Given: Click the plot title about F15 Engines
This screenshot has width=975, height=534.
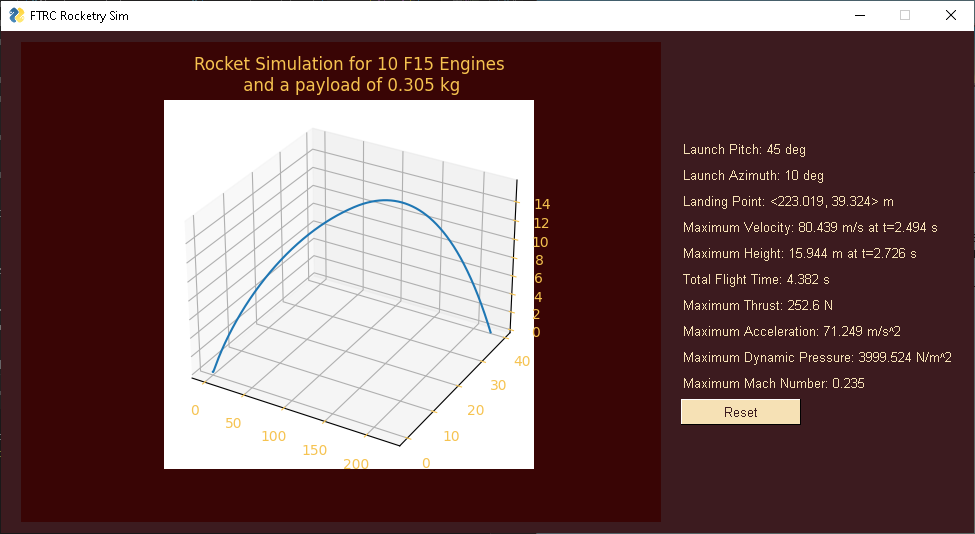Looking at the screenshot, I should tap(349, 74).
